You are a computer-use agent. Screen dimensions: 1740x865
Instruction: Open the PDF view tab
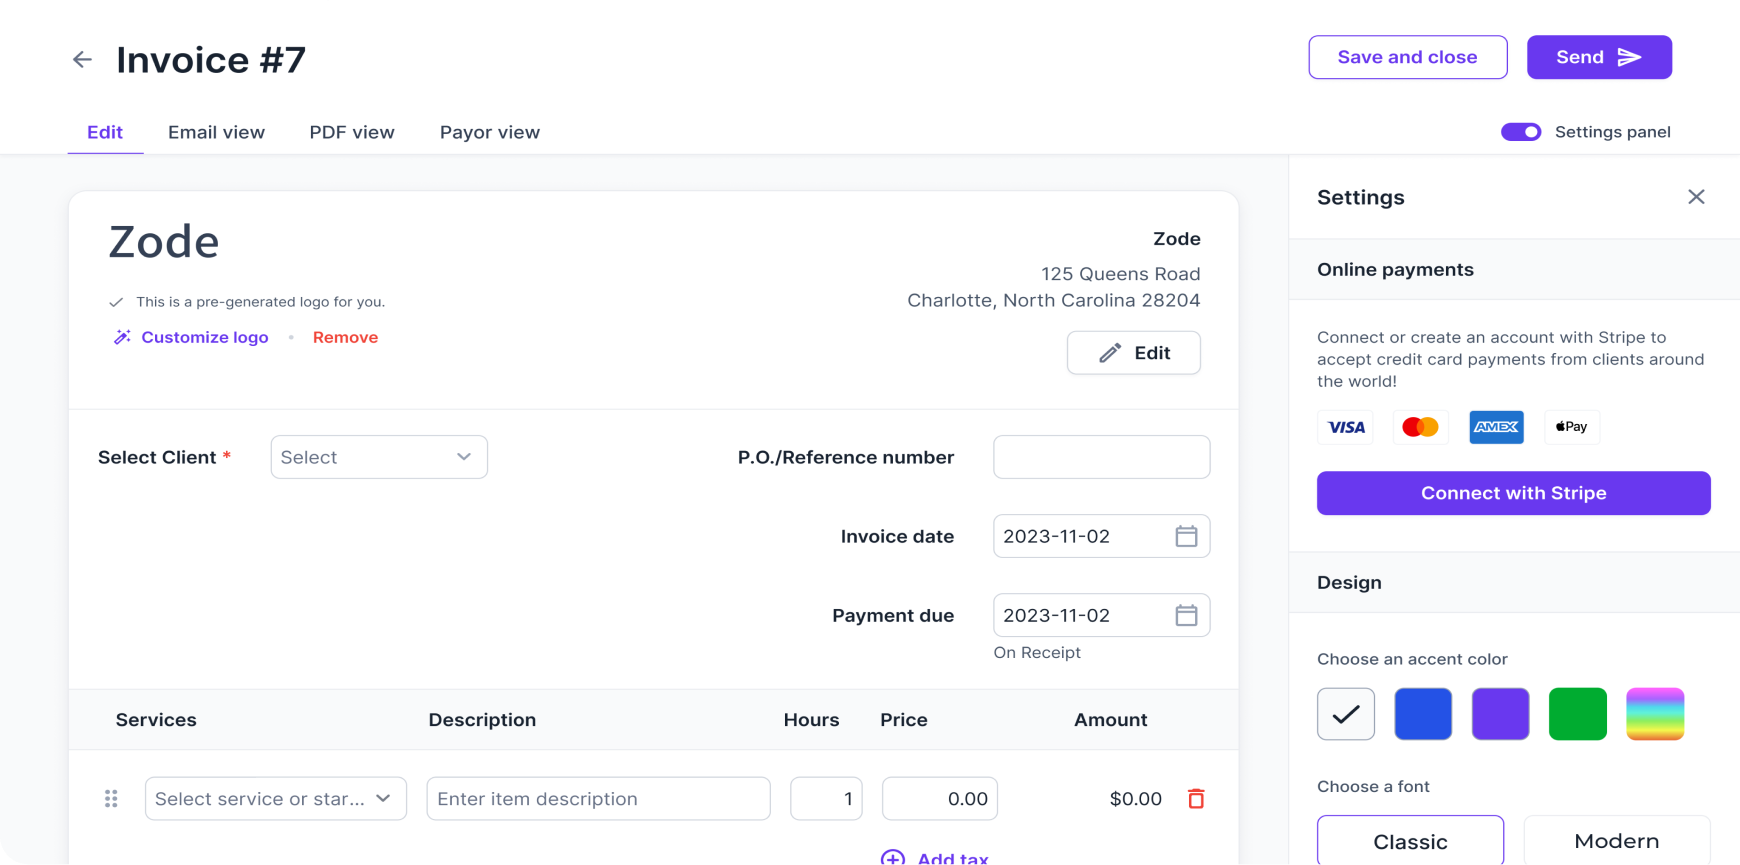click(x=352, y=132)
